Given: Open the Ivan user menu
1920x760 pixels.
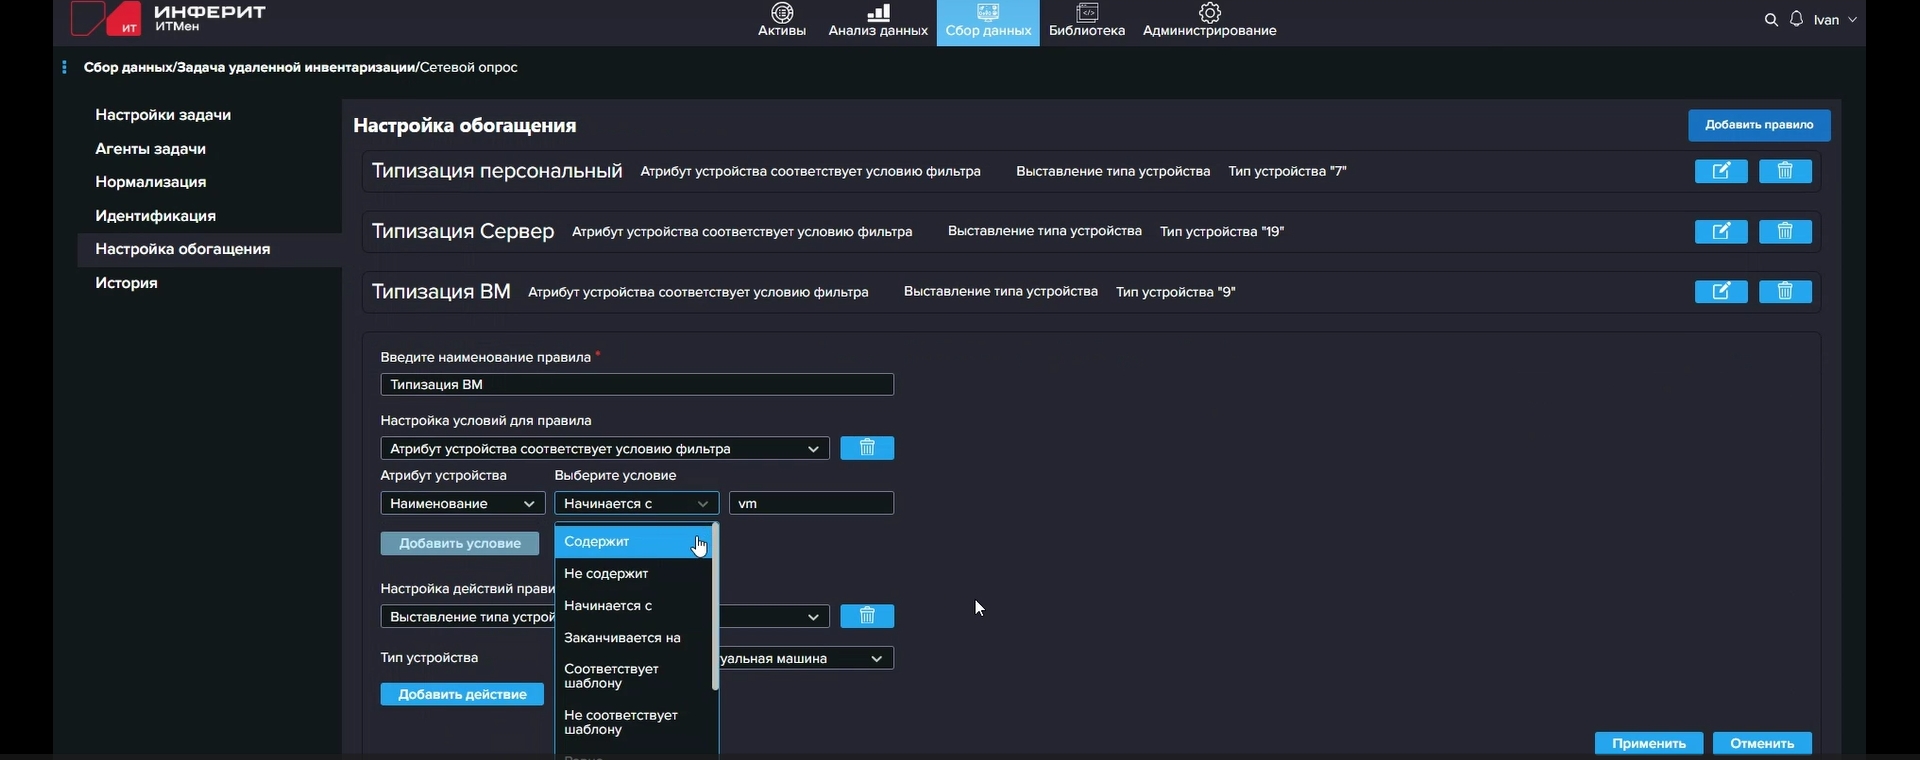Looking at the screenshot, I should point(1835,20).
